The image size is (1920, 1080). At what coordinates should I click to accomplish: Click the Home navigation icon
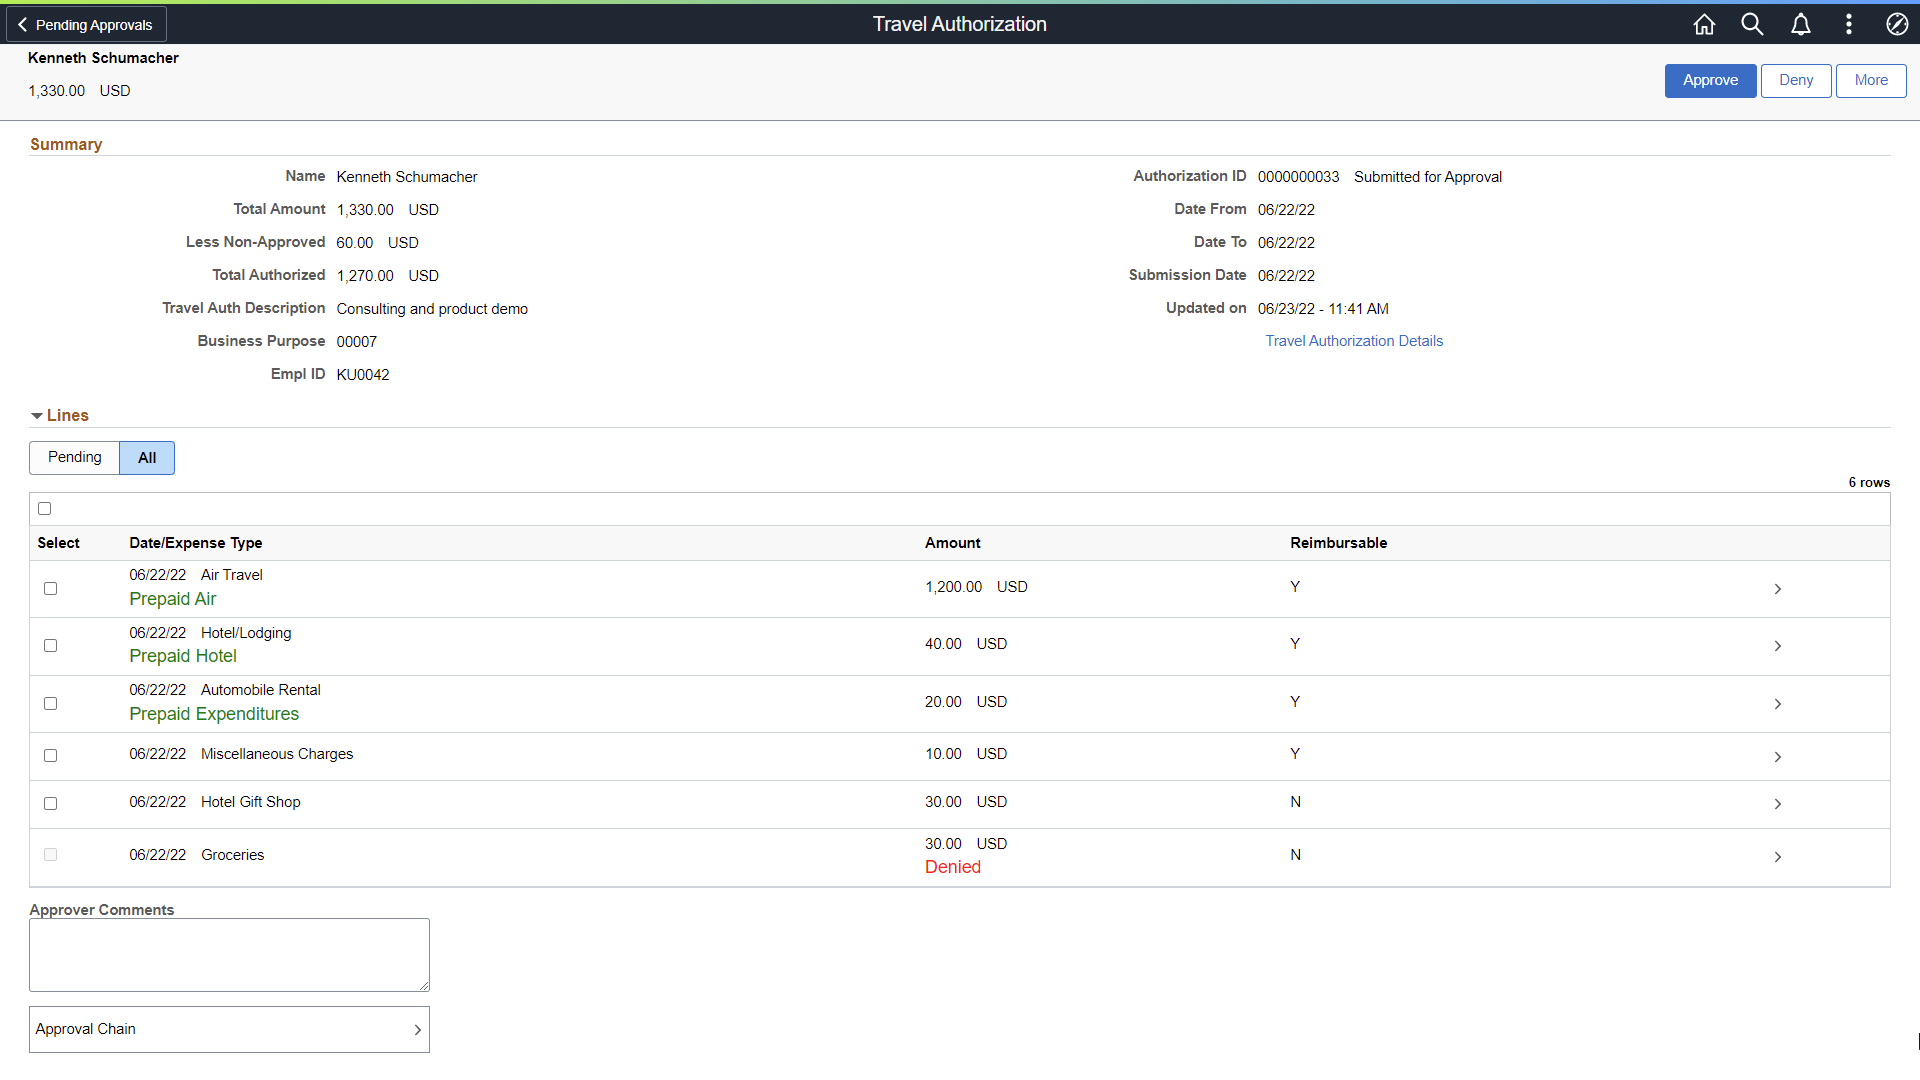pos(1705,24)
